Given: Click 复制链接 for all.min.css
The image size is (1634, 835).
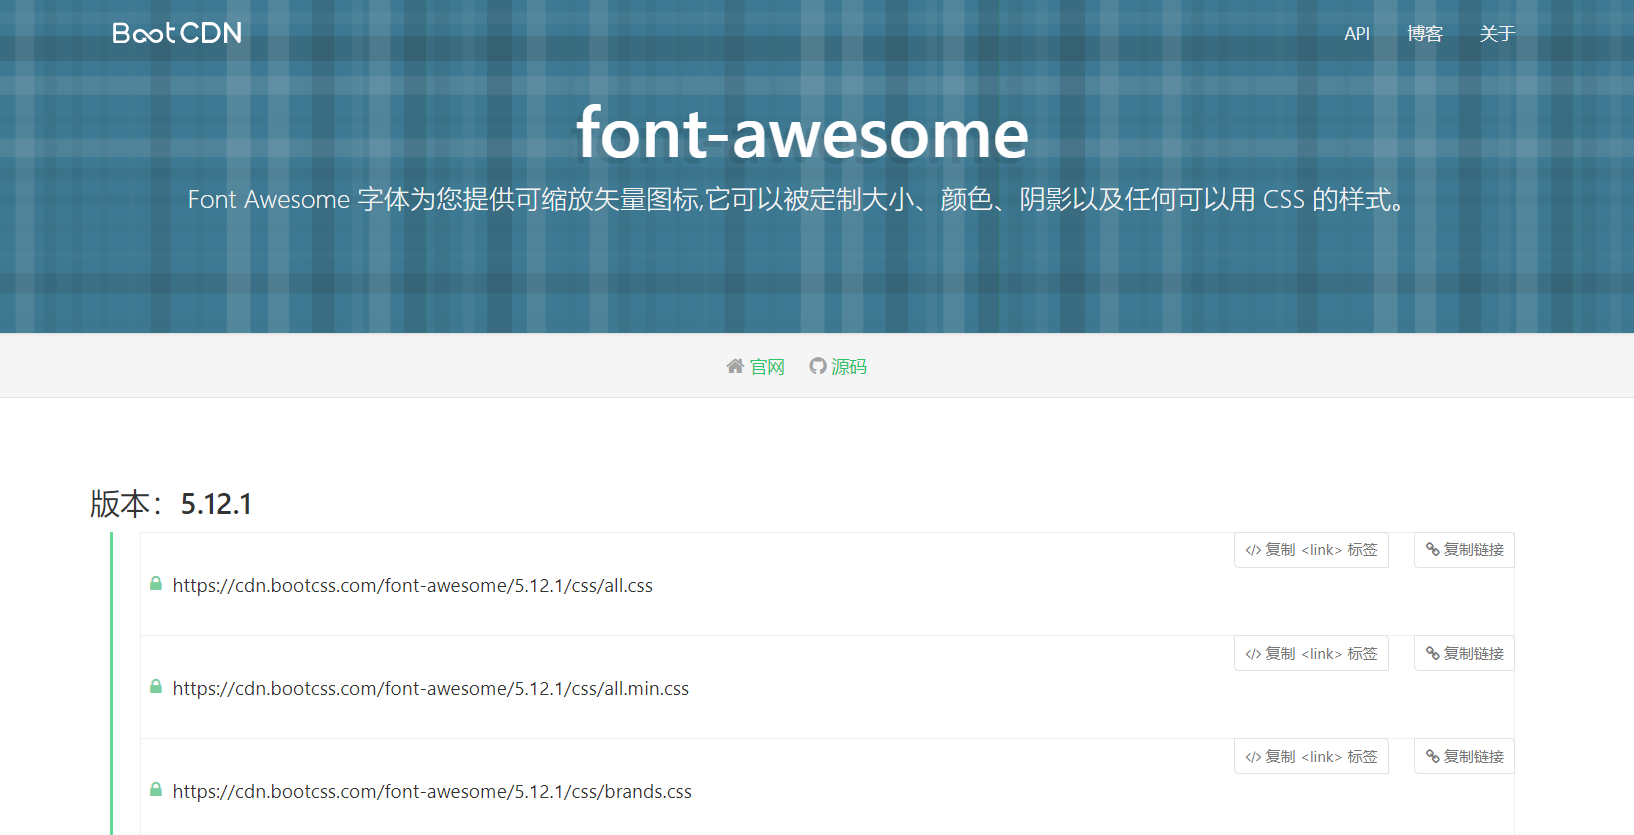Looking at the screenshot, I should (x=1464, y=653).
